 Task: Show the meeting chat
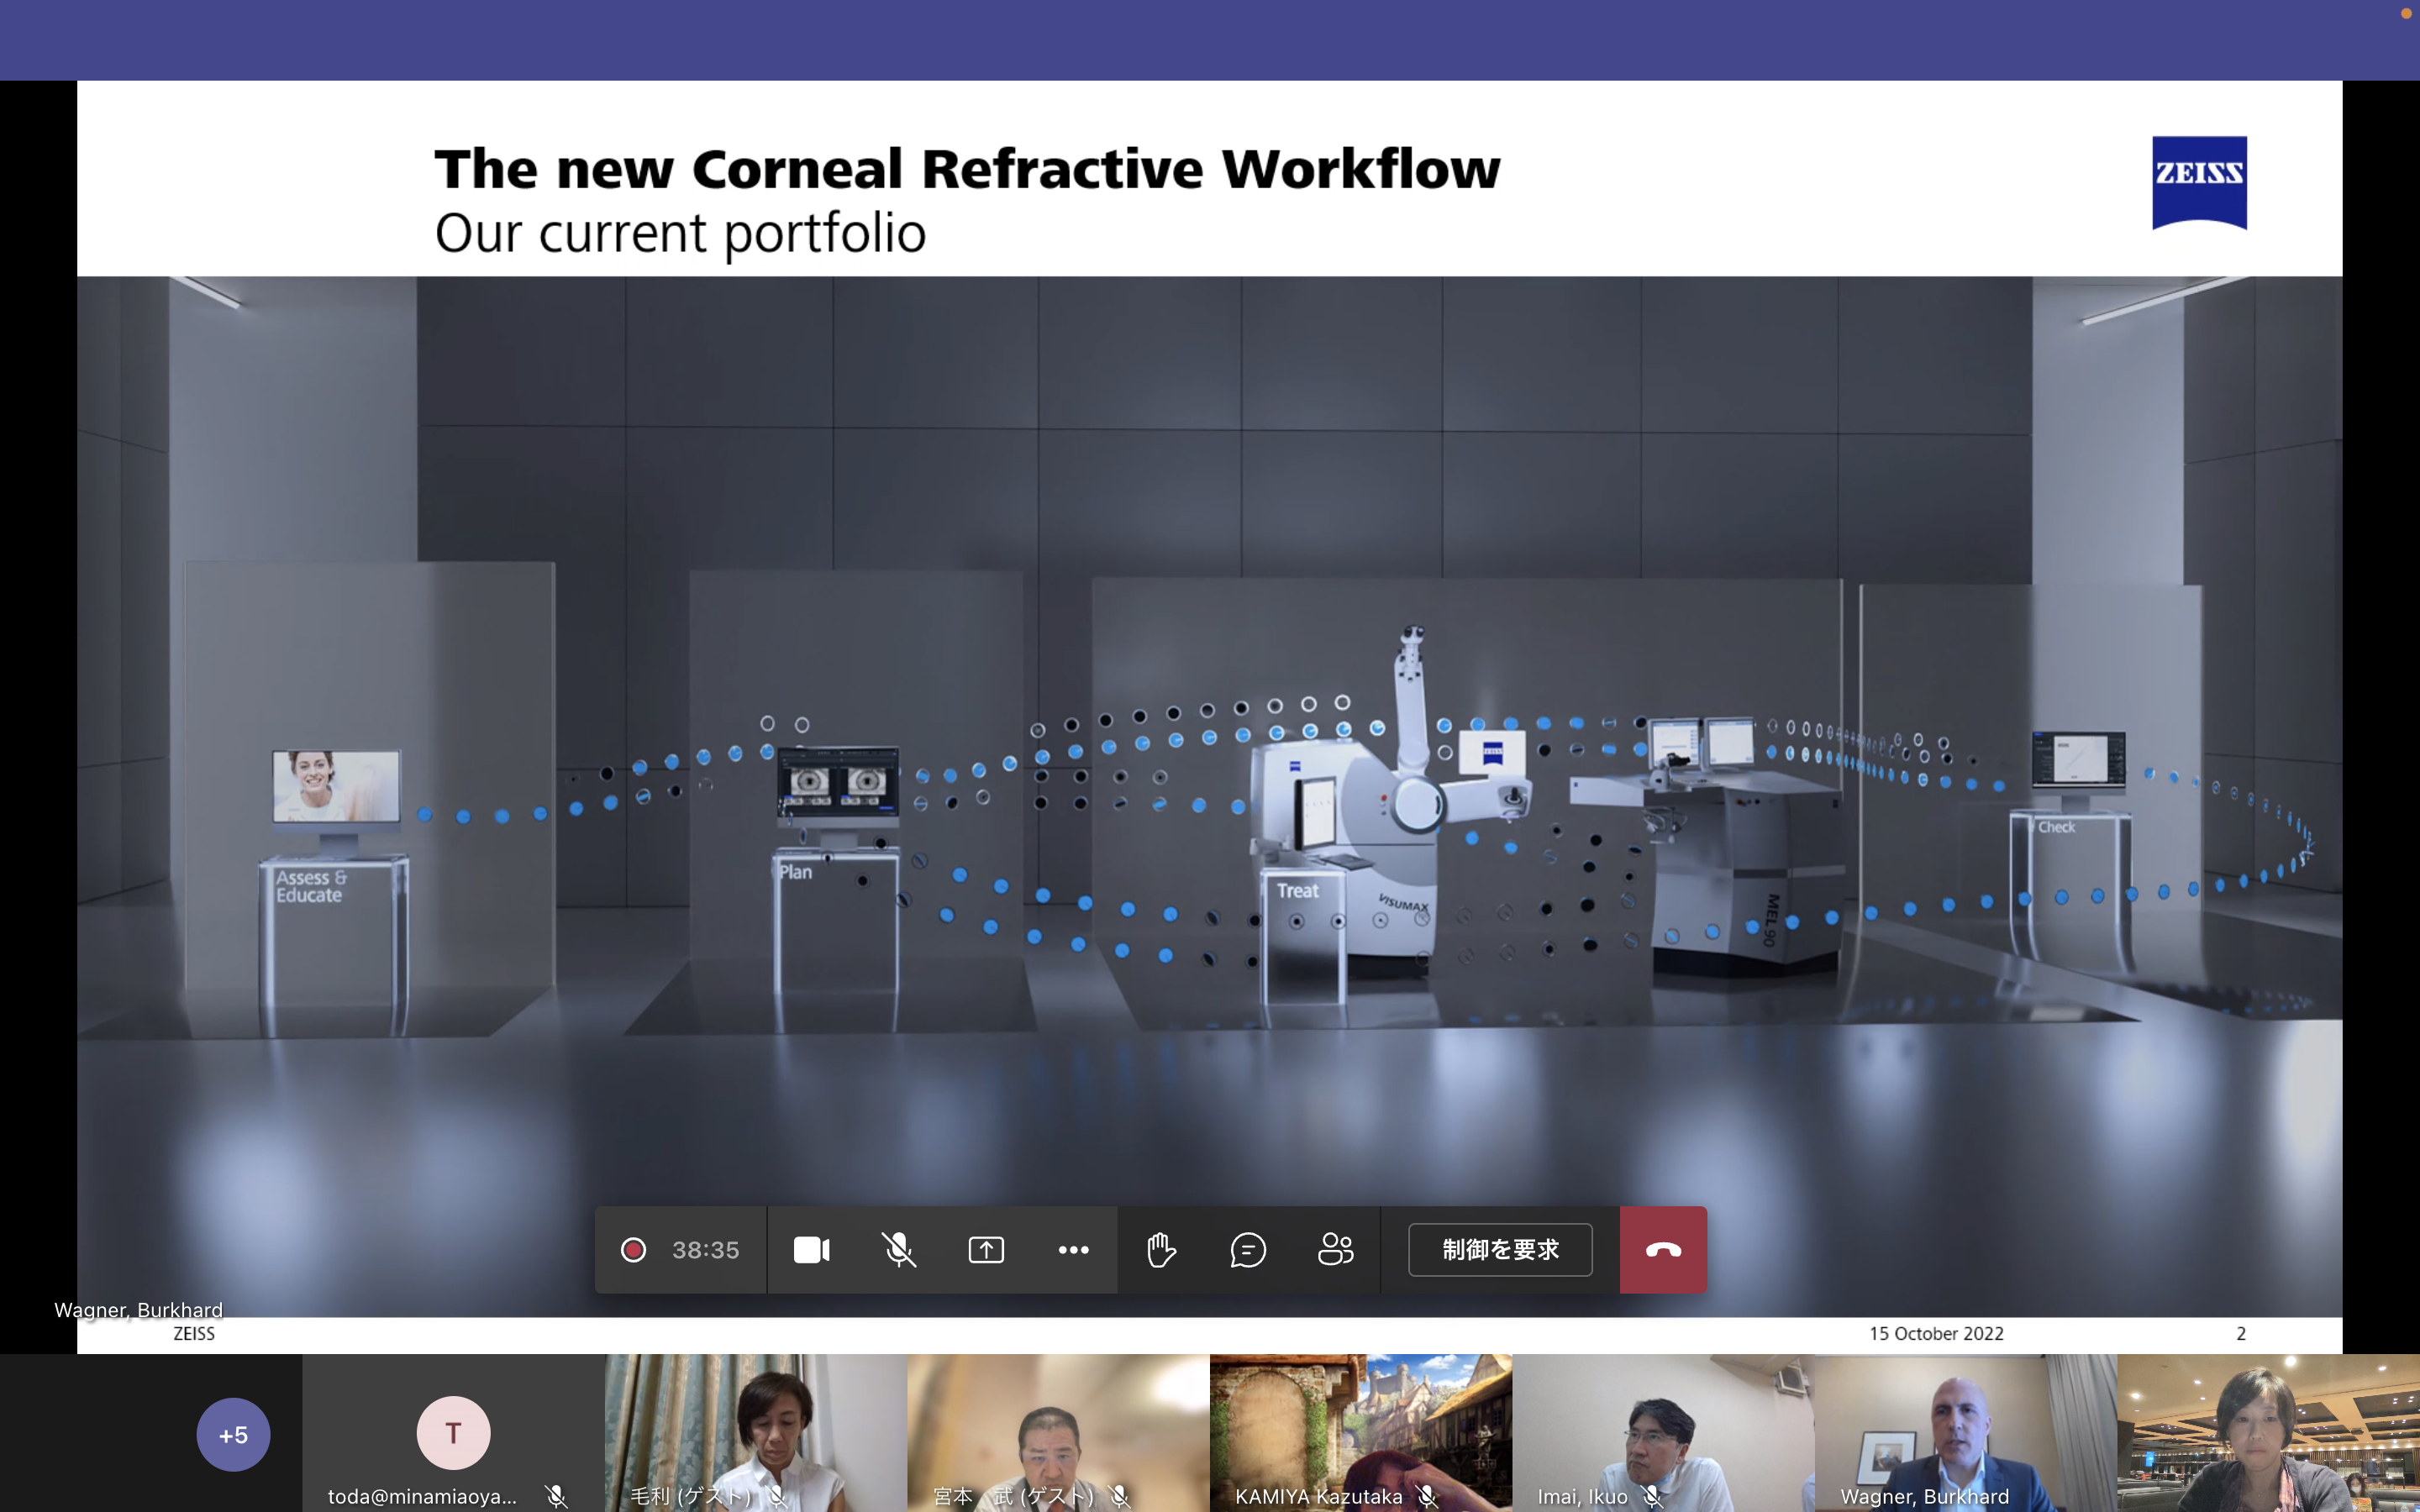point(1248,1250)
